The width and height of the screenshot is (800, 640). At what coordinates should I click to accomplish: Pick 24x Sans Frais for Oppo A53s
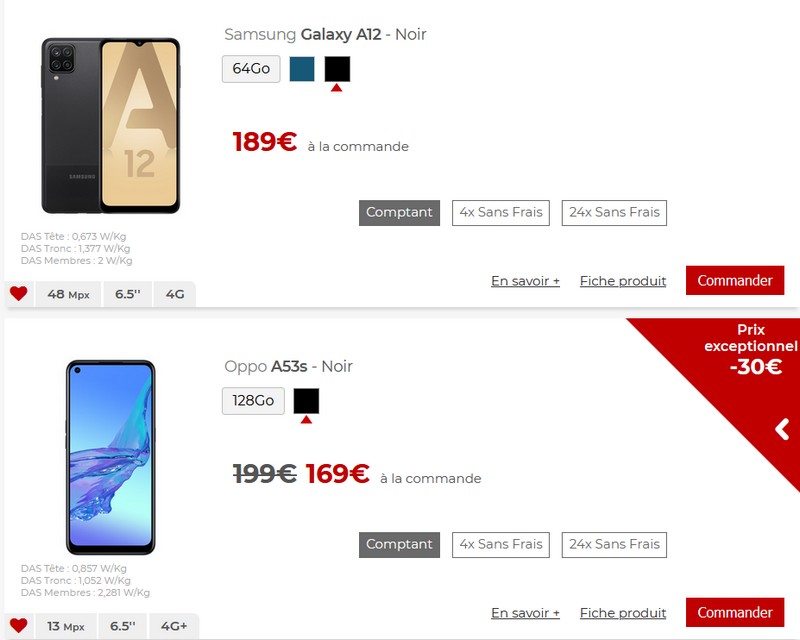tap(614, 545)
